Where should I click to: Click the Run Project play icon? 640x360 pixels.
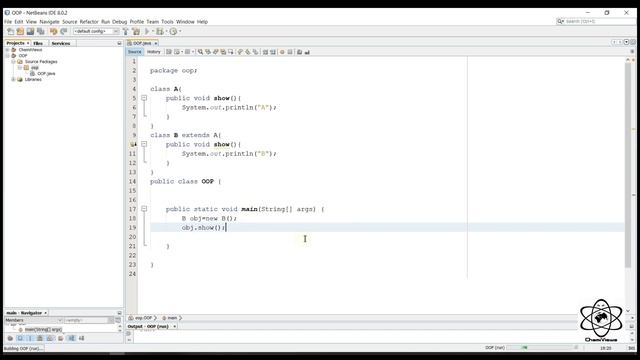click(147, 31)
